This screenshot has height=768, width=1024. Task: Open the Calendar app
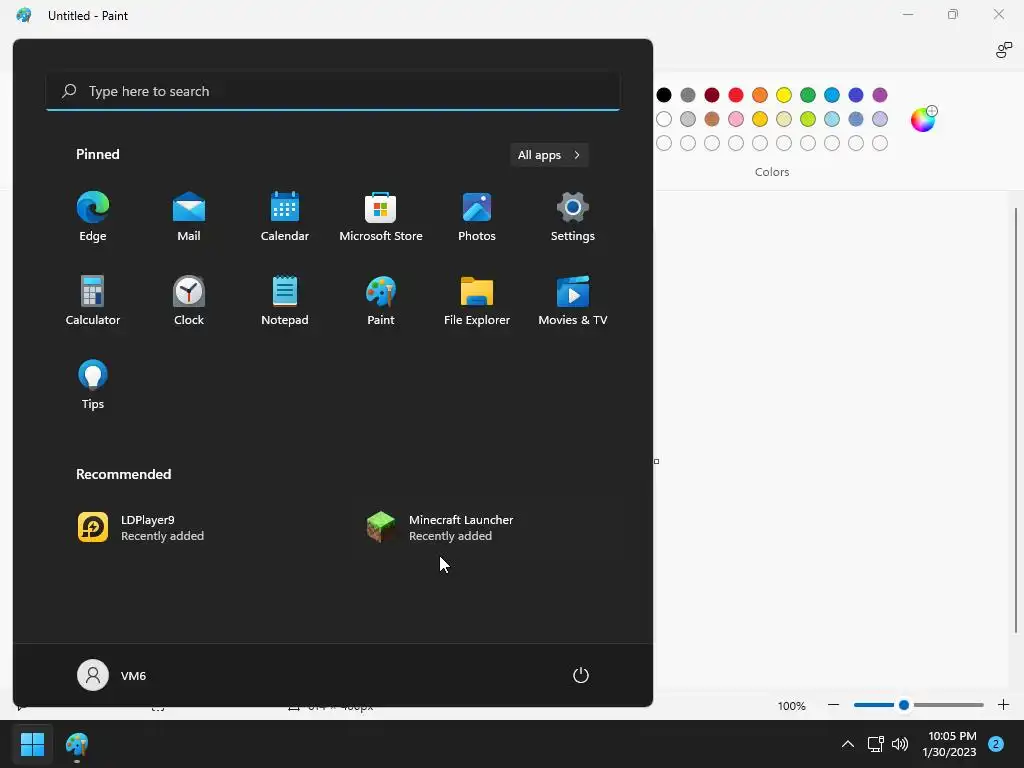285,217
